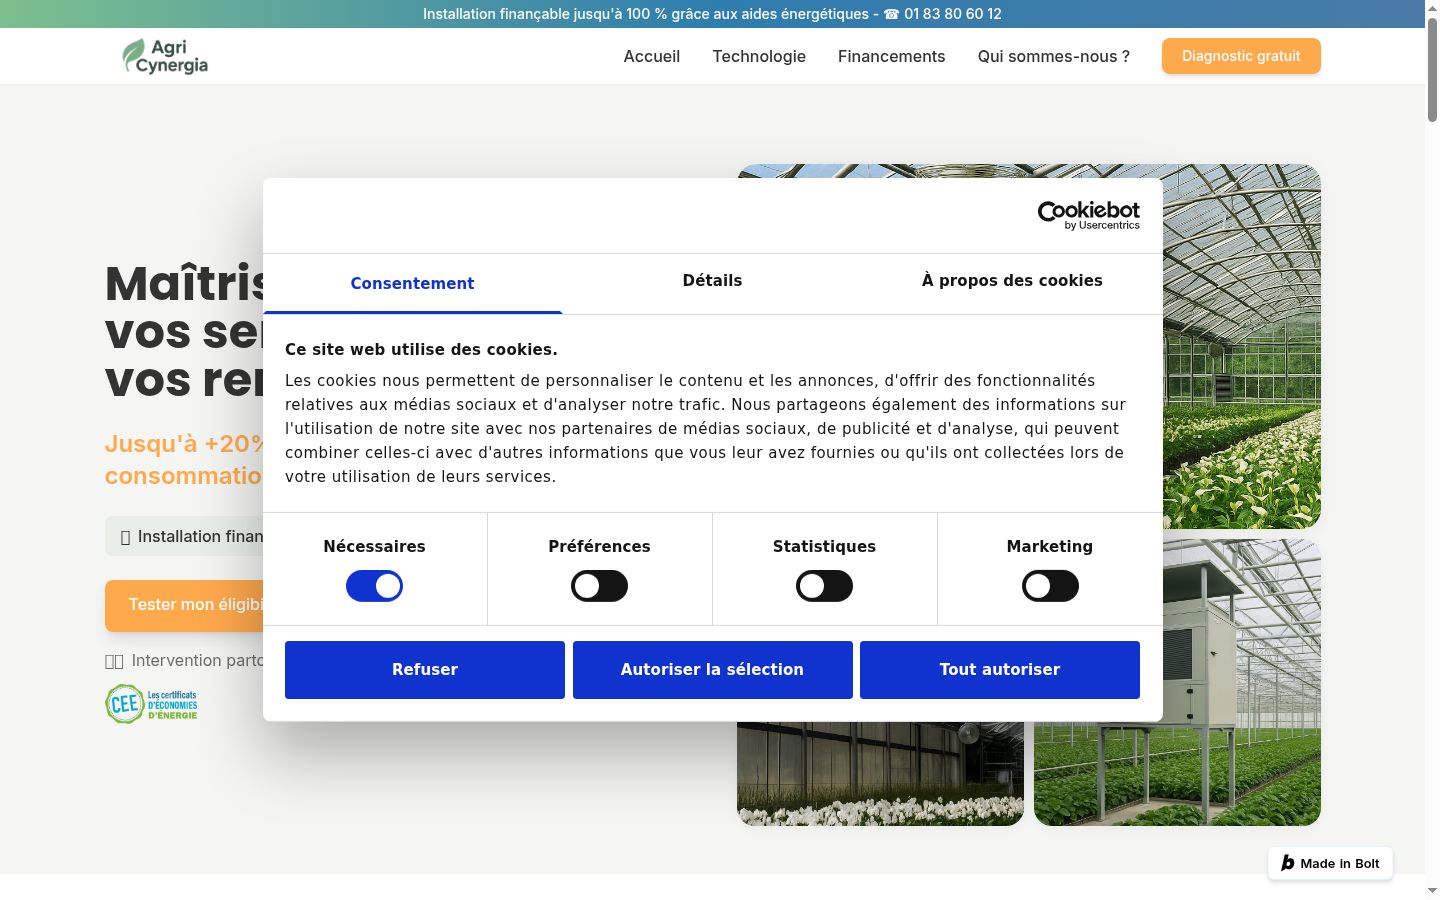Click the scrollbar up arrow
The width and height of the screenshot is (1440, 900).
1432,8
